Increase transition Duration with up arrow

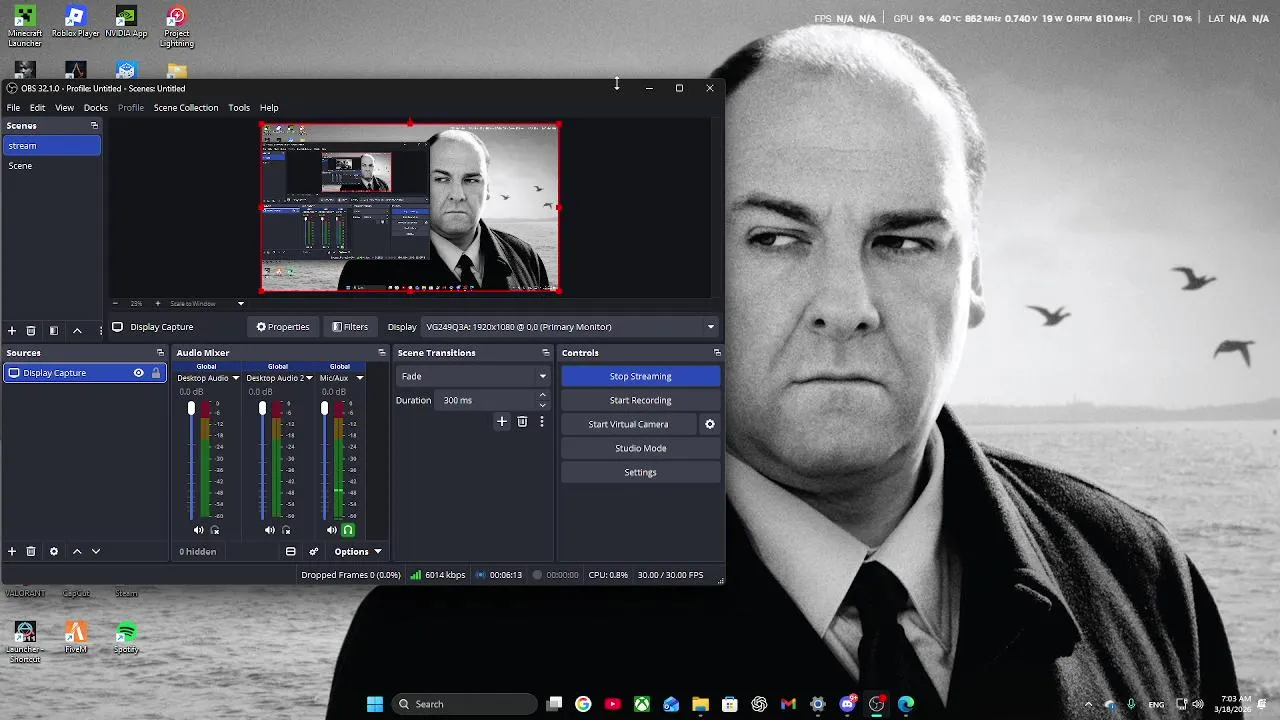543,395
